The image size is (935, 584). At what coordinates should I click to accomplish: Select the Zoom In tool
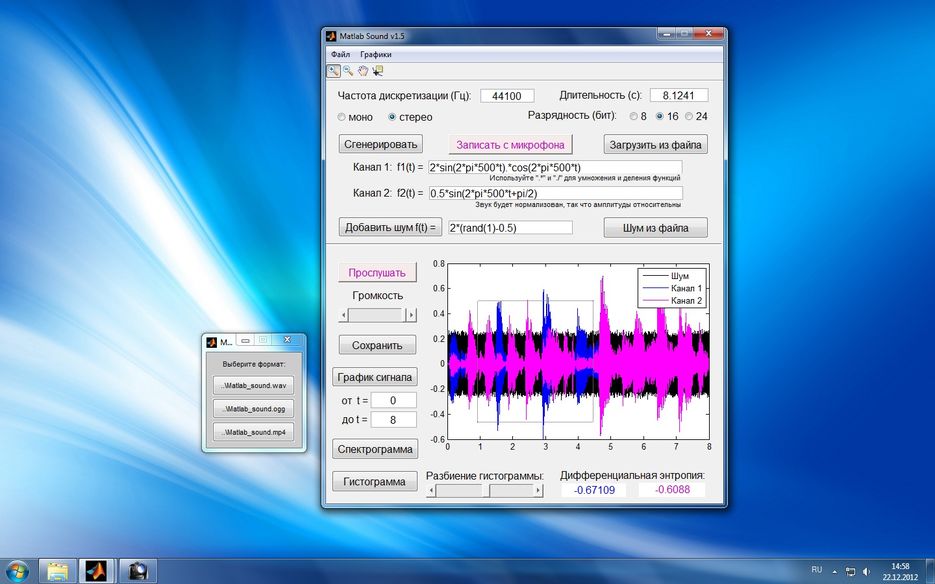click(334, 71)
